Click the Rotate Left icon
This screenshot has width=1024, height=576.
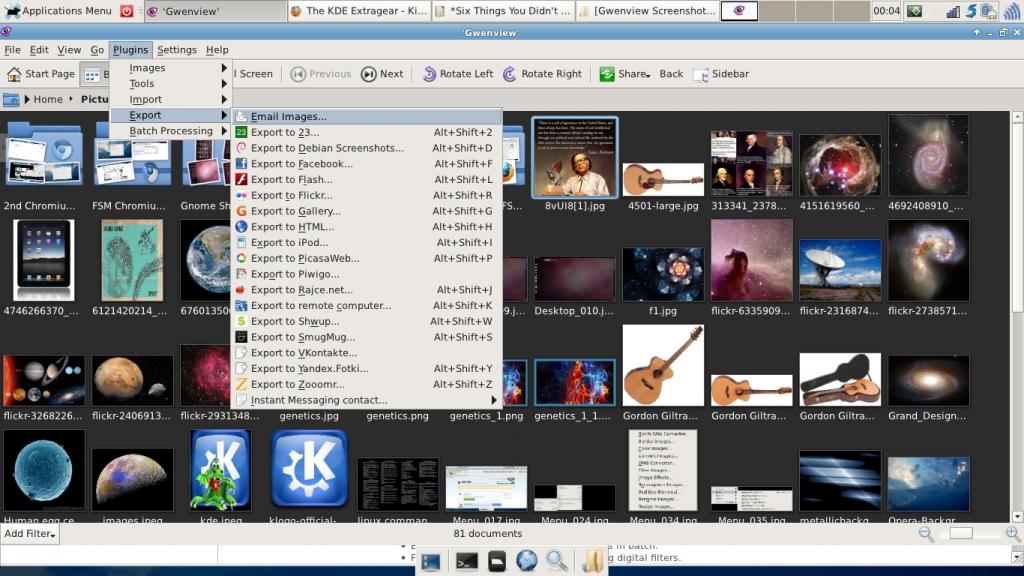[429, 74]
